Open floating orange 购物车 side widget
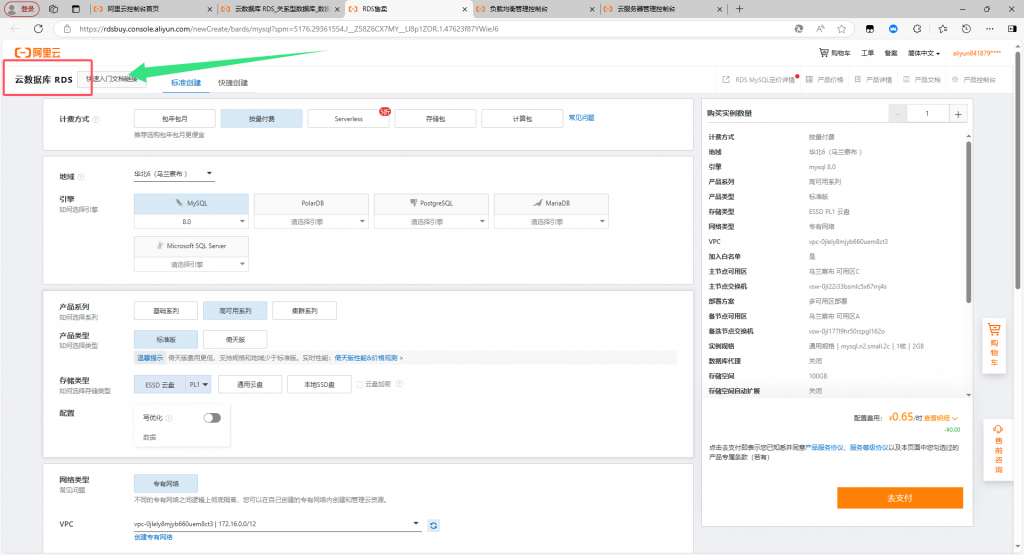This screenshot has width=1024, height=555. (x=995, y=344)
